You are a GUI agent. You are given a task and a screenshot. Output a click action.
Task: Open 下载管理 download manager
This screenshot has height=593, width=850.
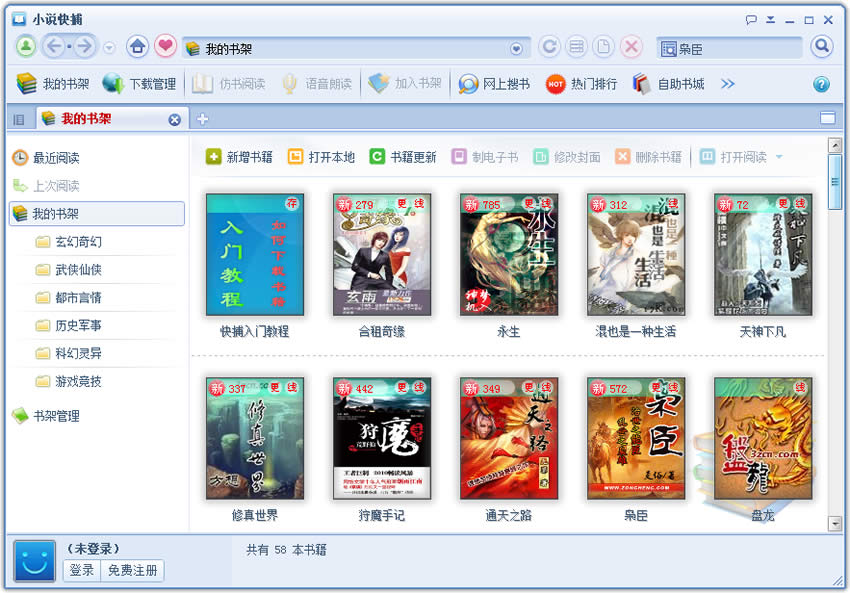point(140,84)
